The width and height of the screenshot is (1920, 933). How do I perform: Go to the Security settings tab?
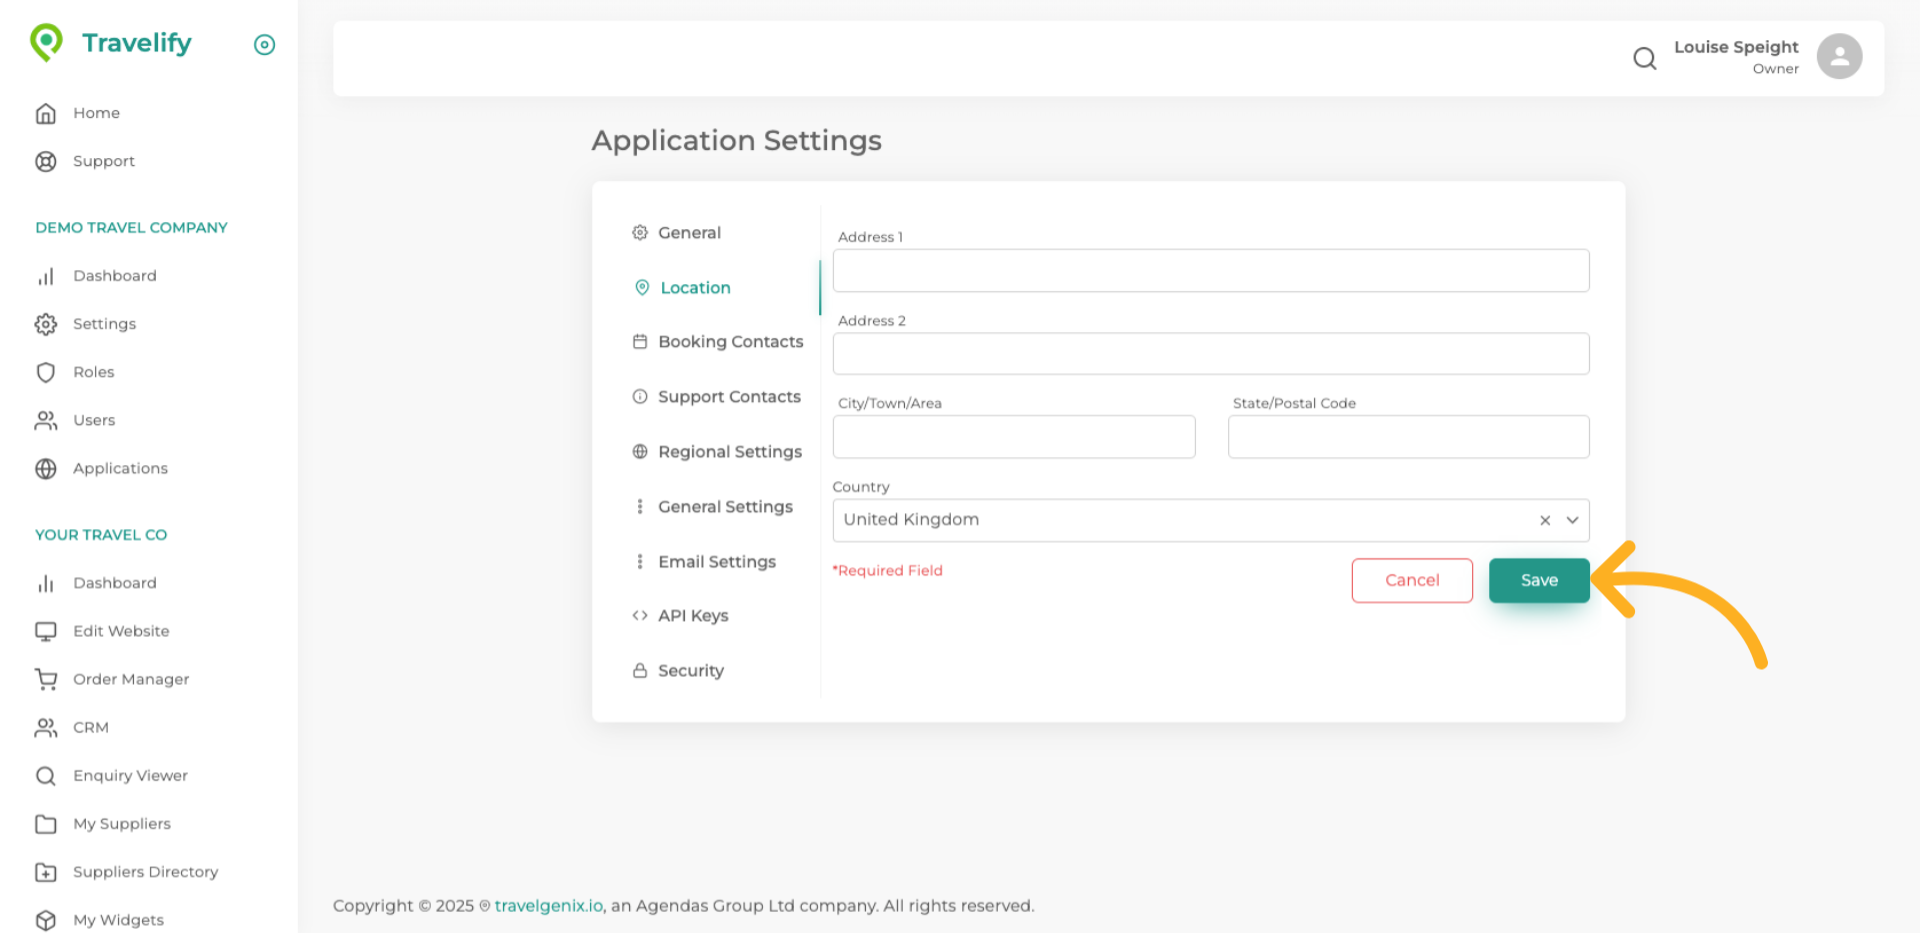click(x=690, y=671)
